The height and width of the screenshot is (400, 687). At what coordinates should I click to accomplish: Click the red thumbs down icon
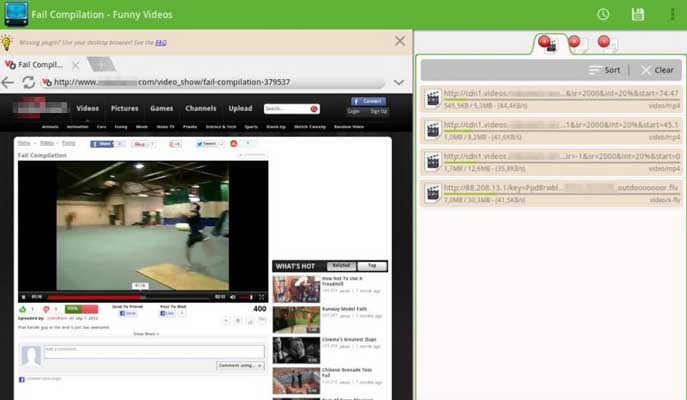click(46, 309)
